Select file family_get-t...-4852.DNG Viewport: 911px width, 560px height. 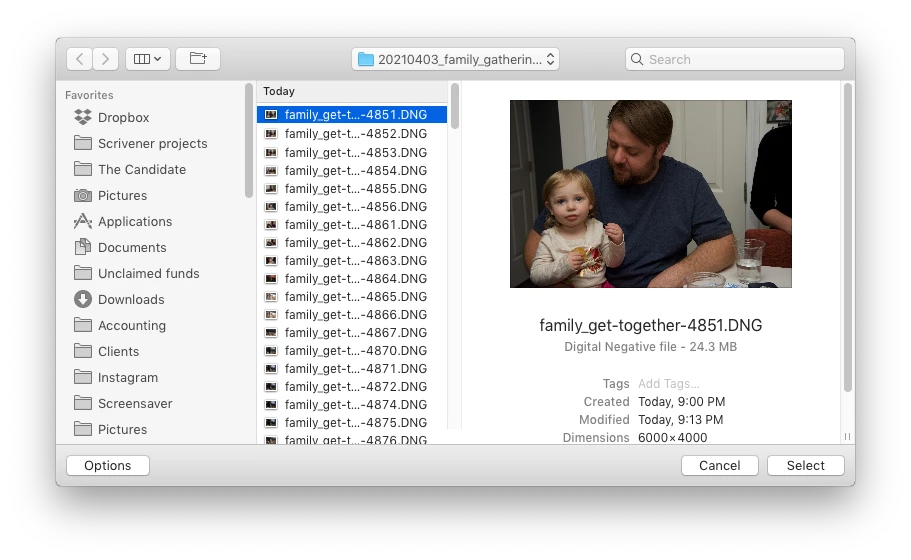352,134
